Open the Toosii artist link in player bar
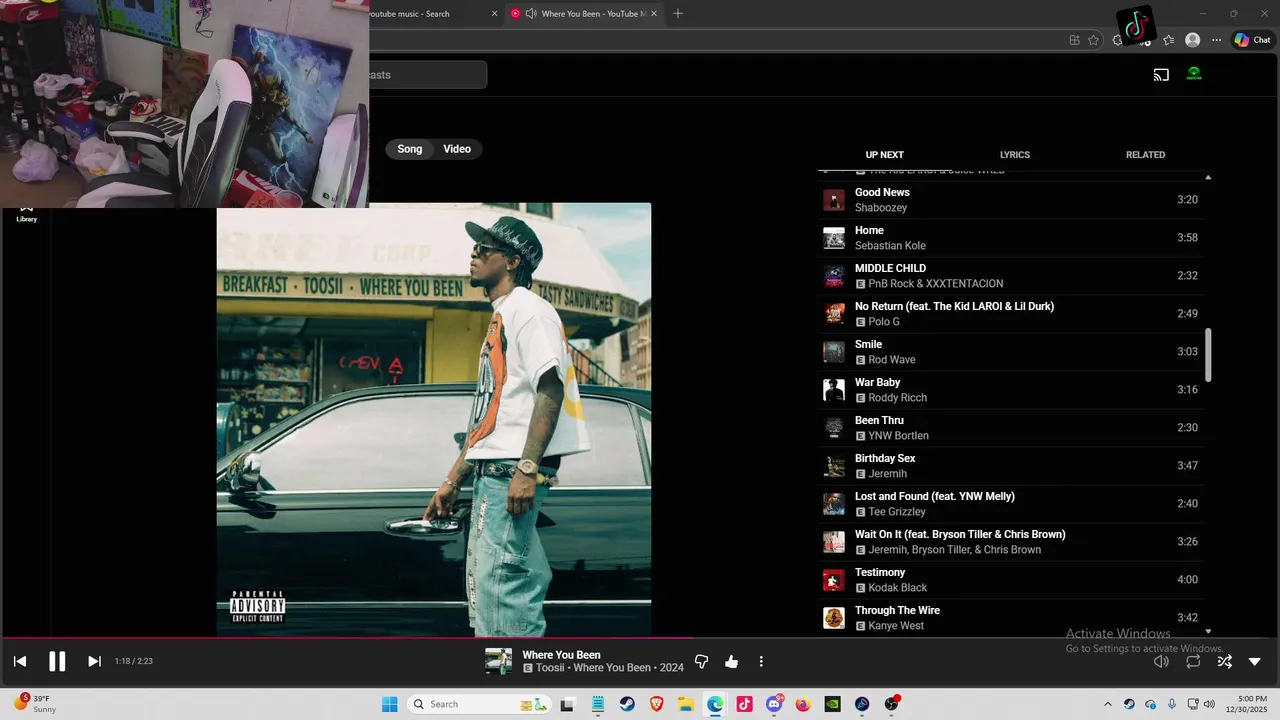1280x720 pixels. click(x=551, y=668)
